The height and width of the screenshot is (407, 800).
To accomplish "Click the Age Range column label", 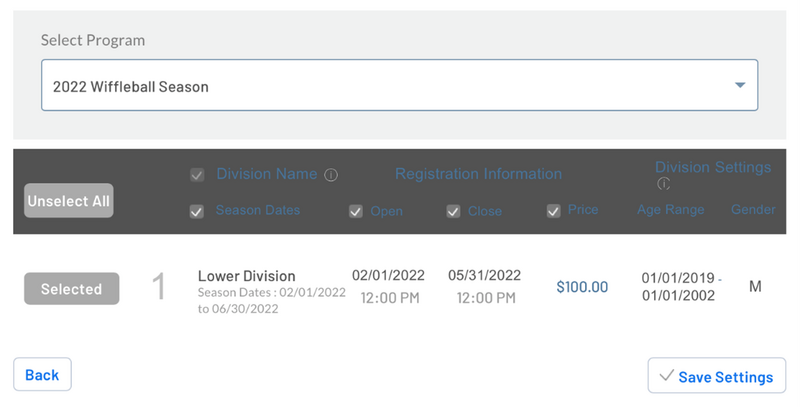I will point(670,210).
